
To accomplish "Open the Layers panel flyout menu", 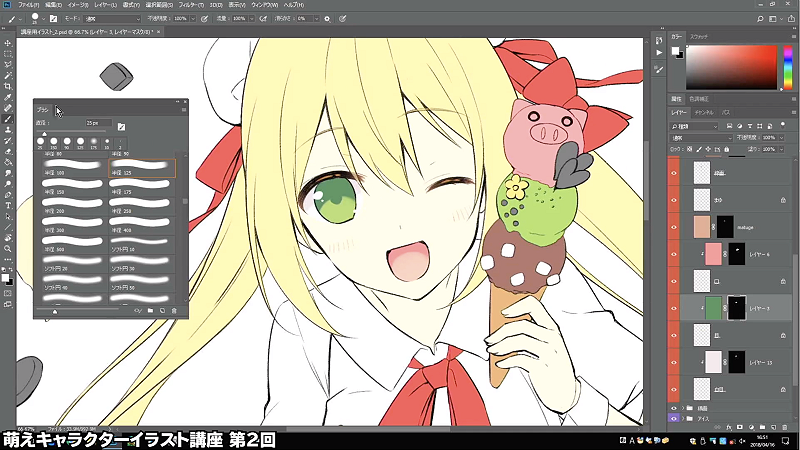I will (794, 112).
